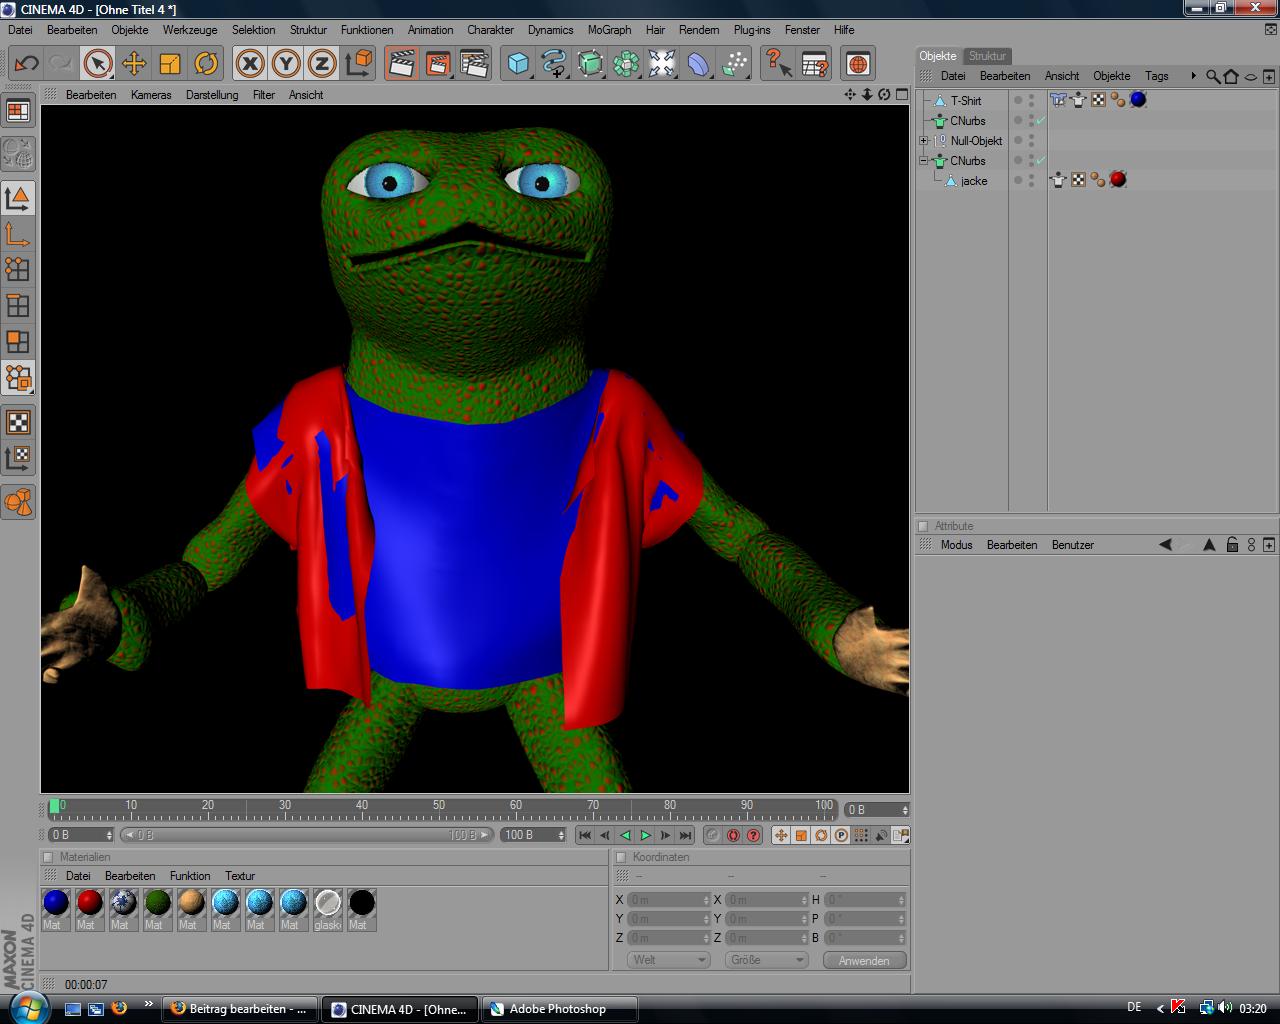Select the Texture mode checkerboard icon
The width and height of the screenshot is (1280, 1024).
(x=18, y=422)
